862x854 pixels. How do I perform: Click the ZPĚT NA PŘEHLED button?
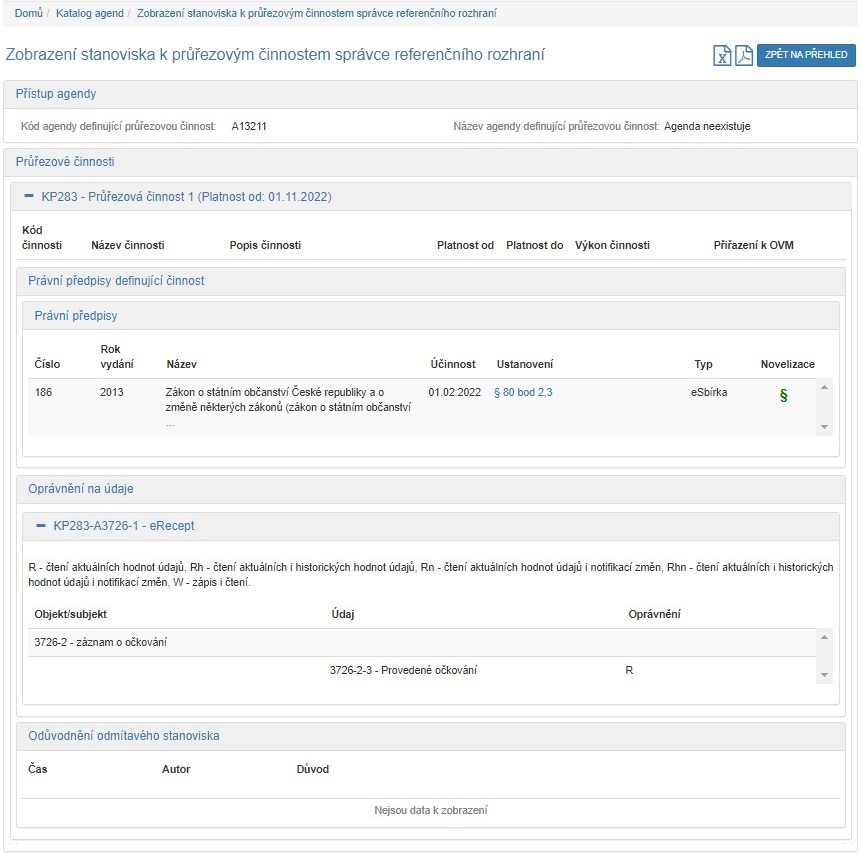[x=806, y=55]
